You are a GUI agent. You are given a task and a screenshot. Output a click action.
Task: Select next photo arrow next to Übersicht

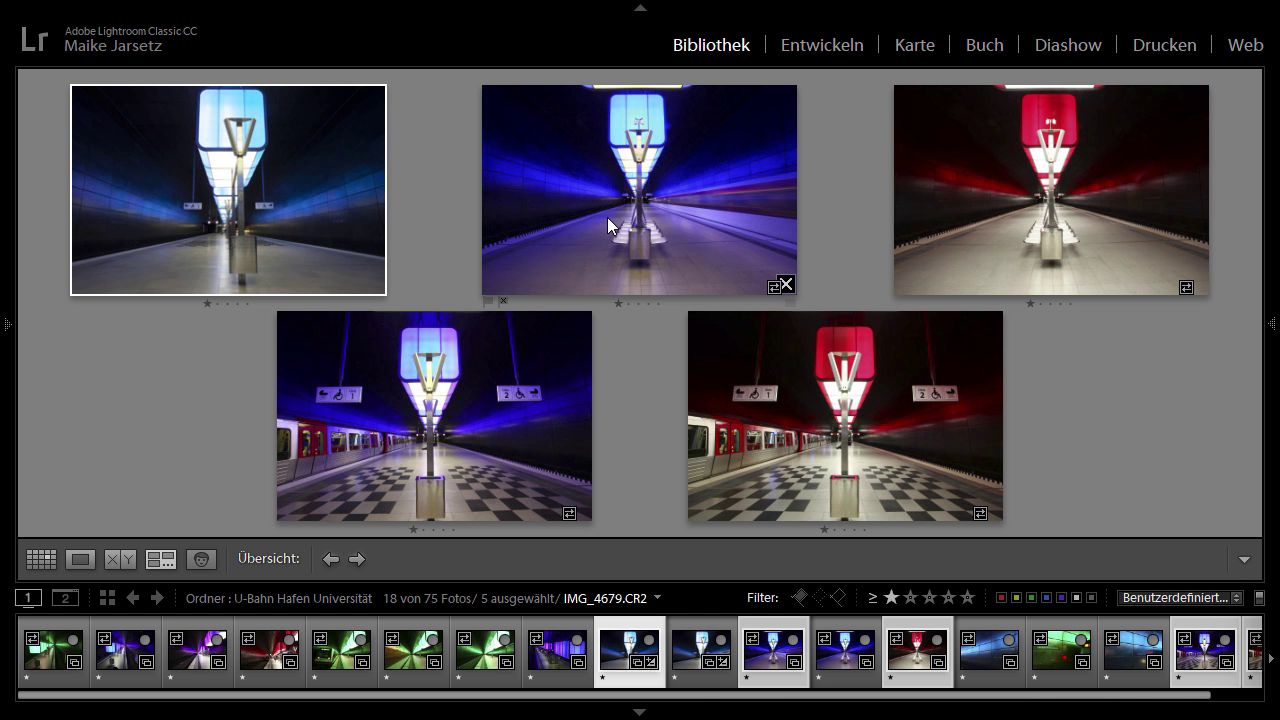(x=357, y=559)
